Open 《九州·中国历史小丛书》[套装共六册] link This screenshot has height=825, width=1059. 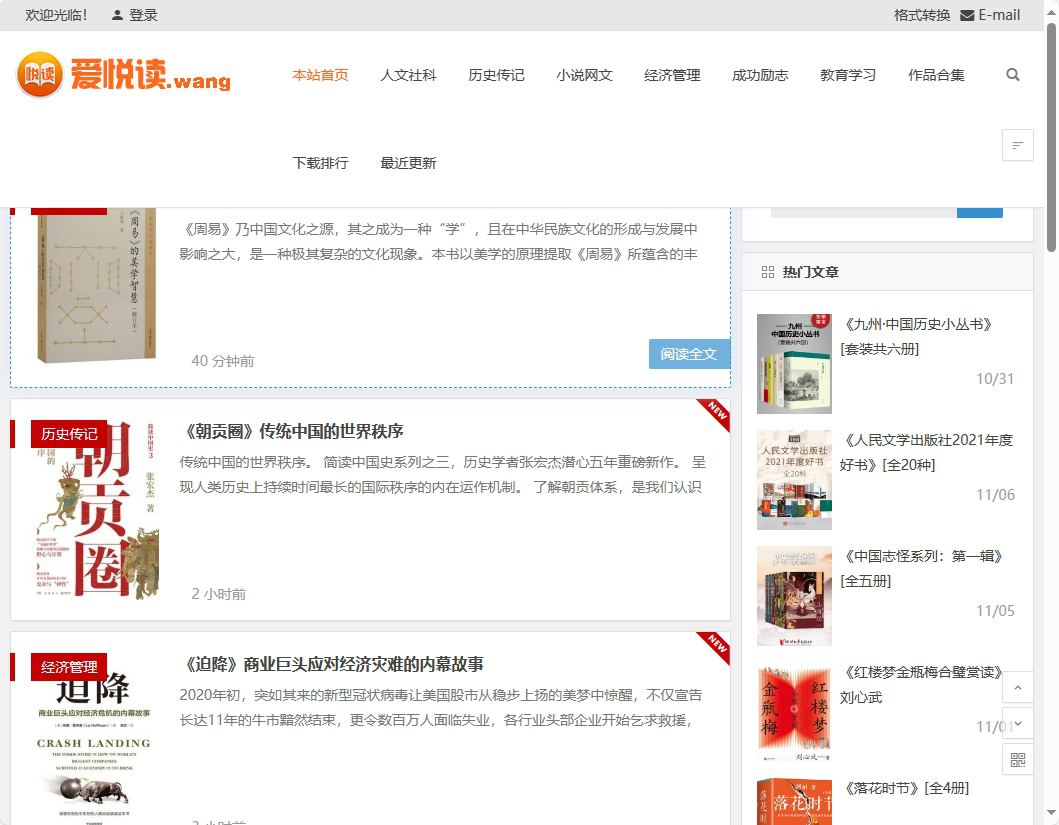point(917,336)
